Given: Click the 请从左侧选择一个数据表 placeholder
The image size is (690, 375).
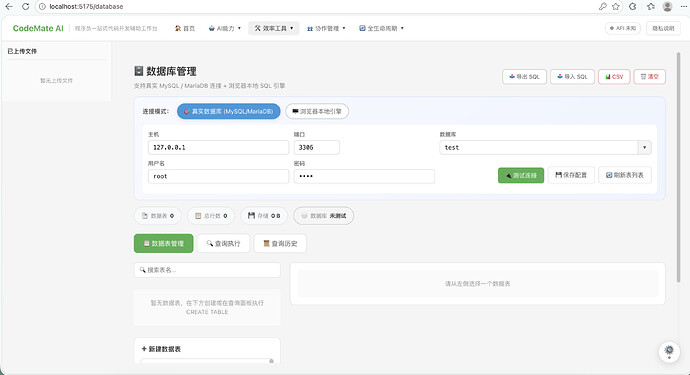Looking at the screenshot, I should [x=477, y=284].
